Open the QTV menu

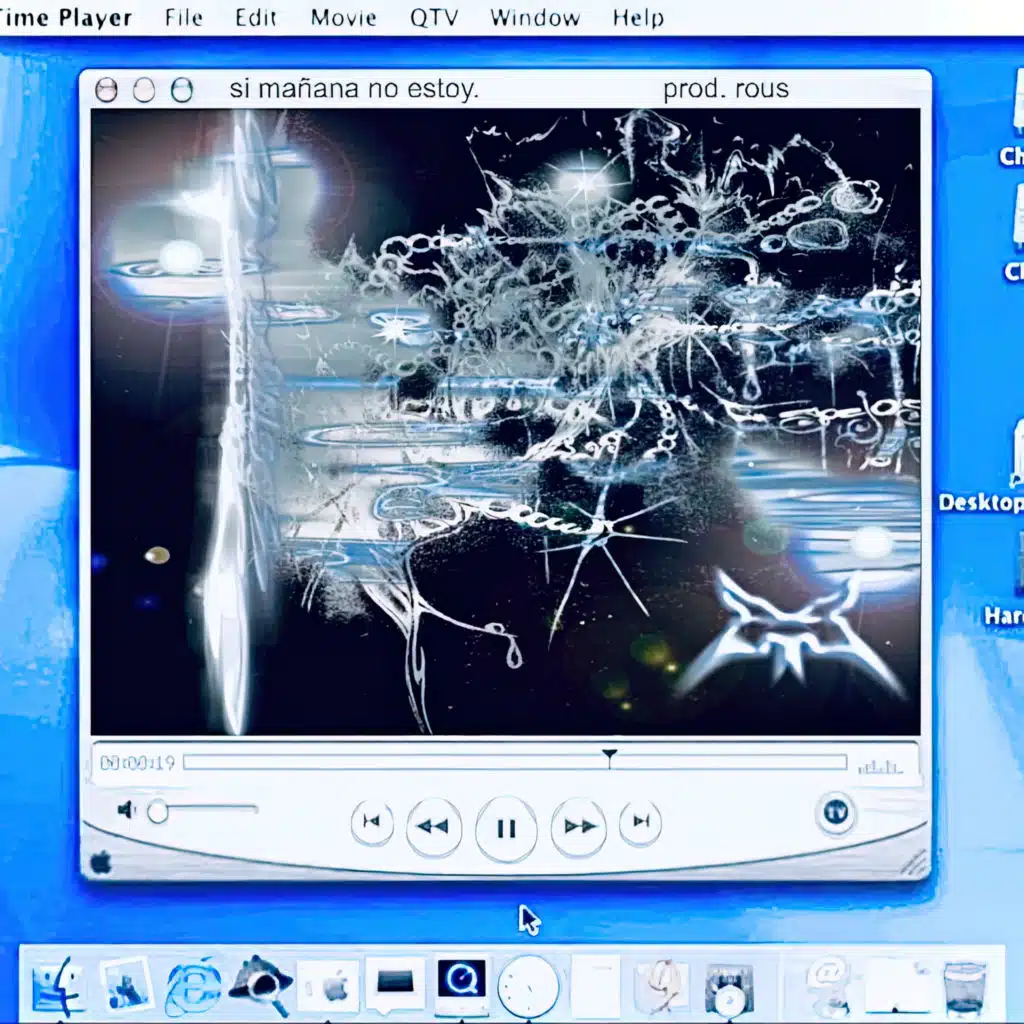(434, 17)
